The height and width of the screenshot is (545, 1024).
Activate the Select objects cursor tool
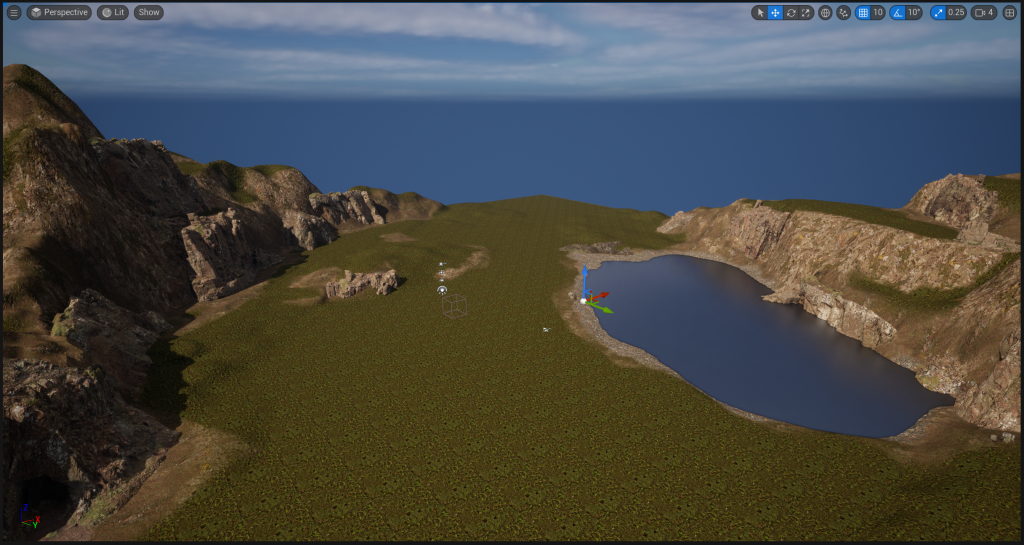760,13
